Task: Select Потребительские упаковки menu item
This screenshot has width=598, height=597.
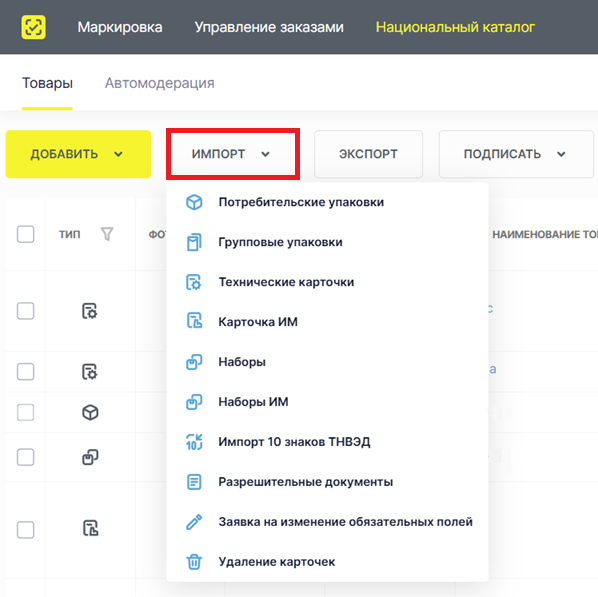Action: tap(327, 202)
